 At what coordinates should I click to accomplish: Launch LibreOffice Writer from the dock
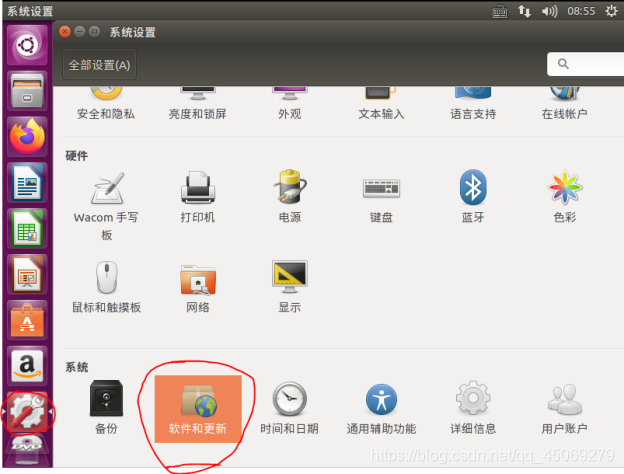point(27,183)
